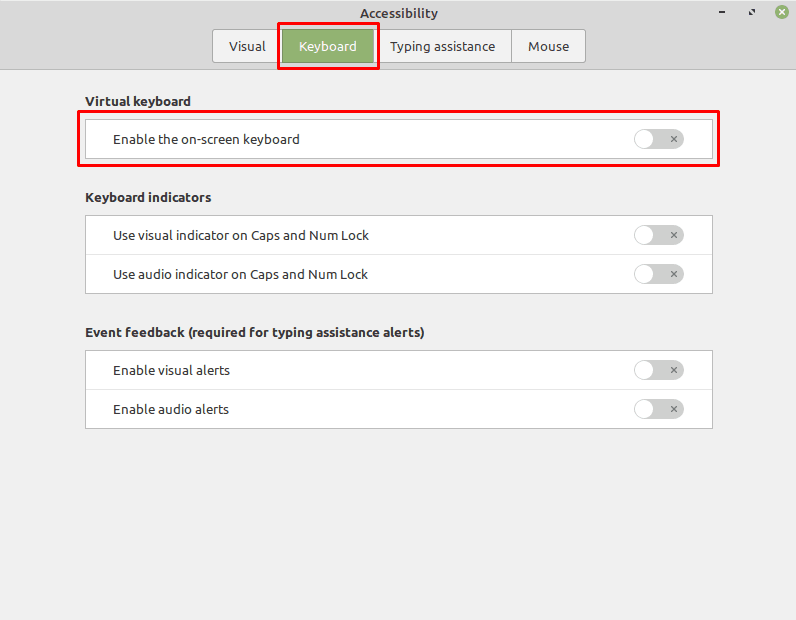
Task: Select the Keyboard tab
Action: pyautogui.click(x=328, y=46)
